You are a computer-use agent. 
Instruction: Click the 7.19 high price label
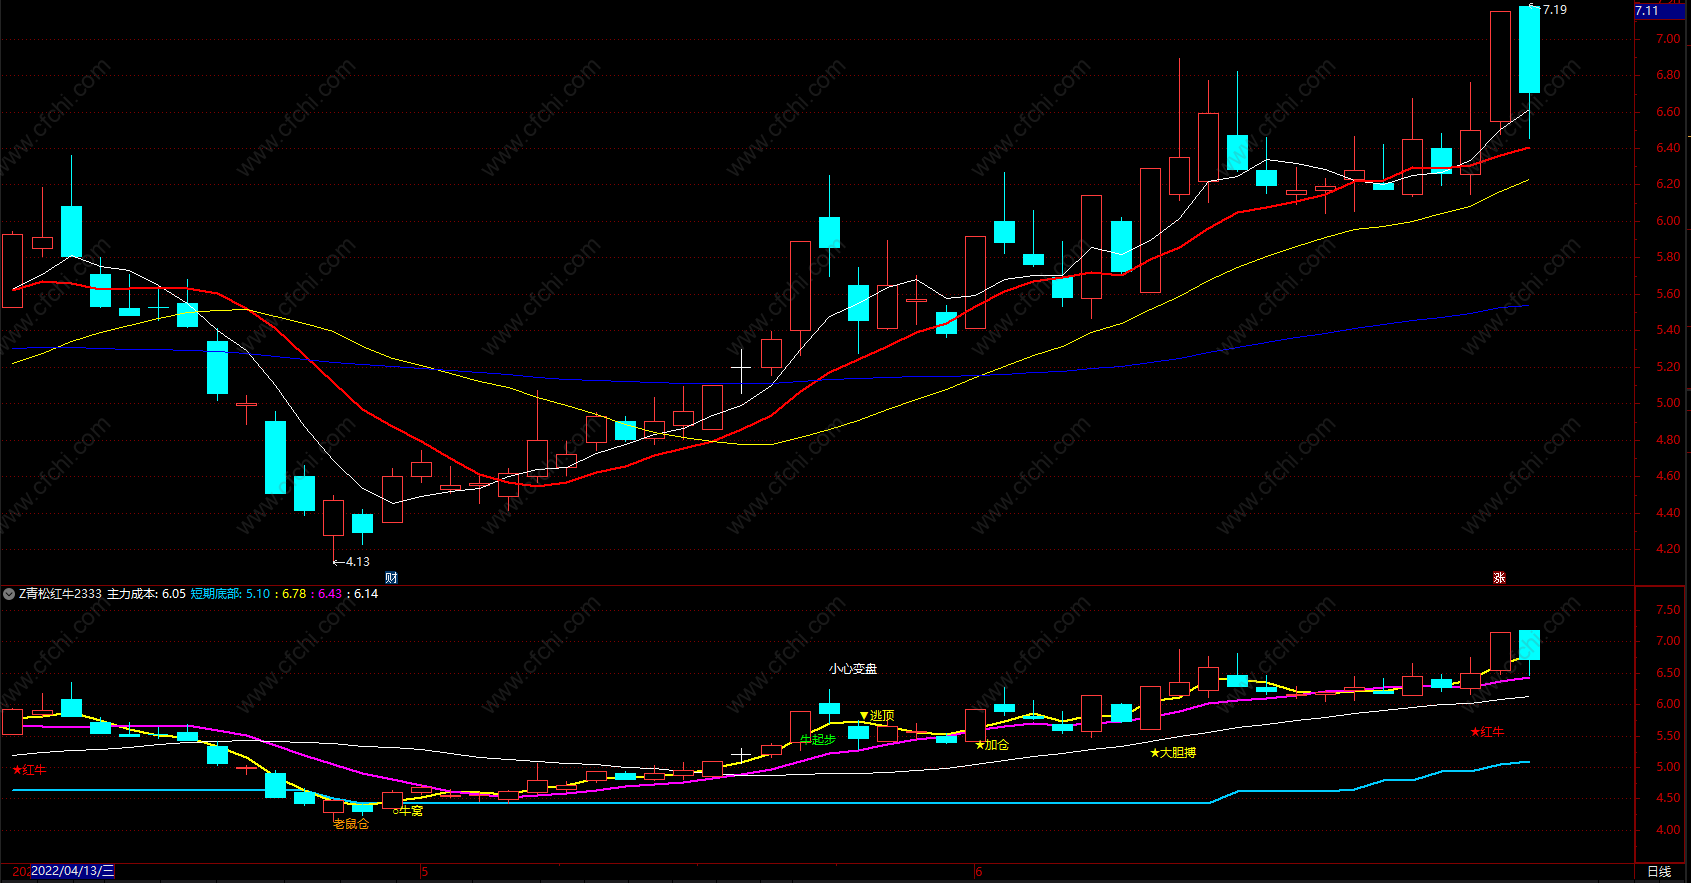coord(1555,10)
